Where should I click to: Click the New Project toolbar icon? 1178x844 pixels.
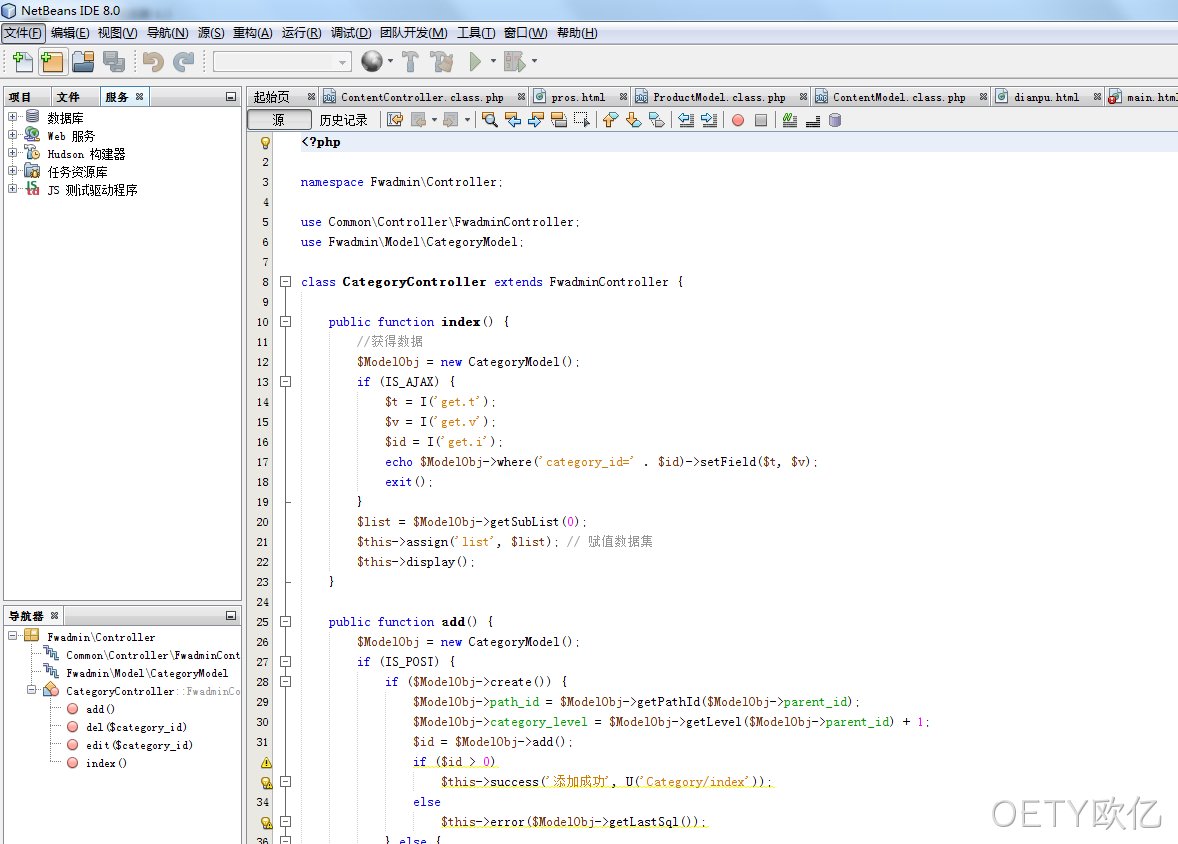click(x=53, y=61)
